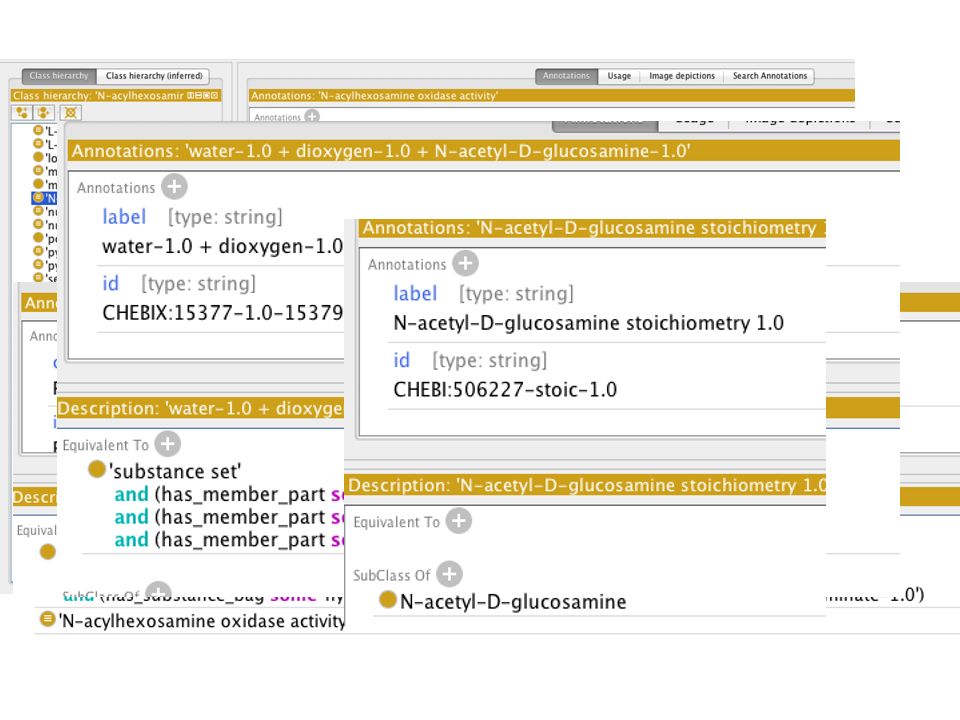
Task: Open the Search Annotations tab
Action: [x=770, y=76]
